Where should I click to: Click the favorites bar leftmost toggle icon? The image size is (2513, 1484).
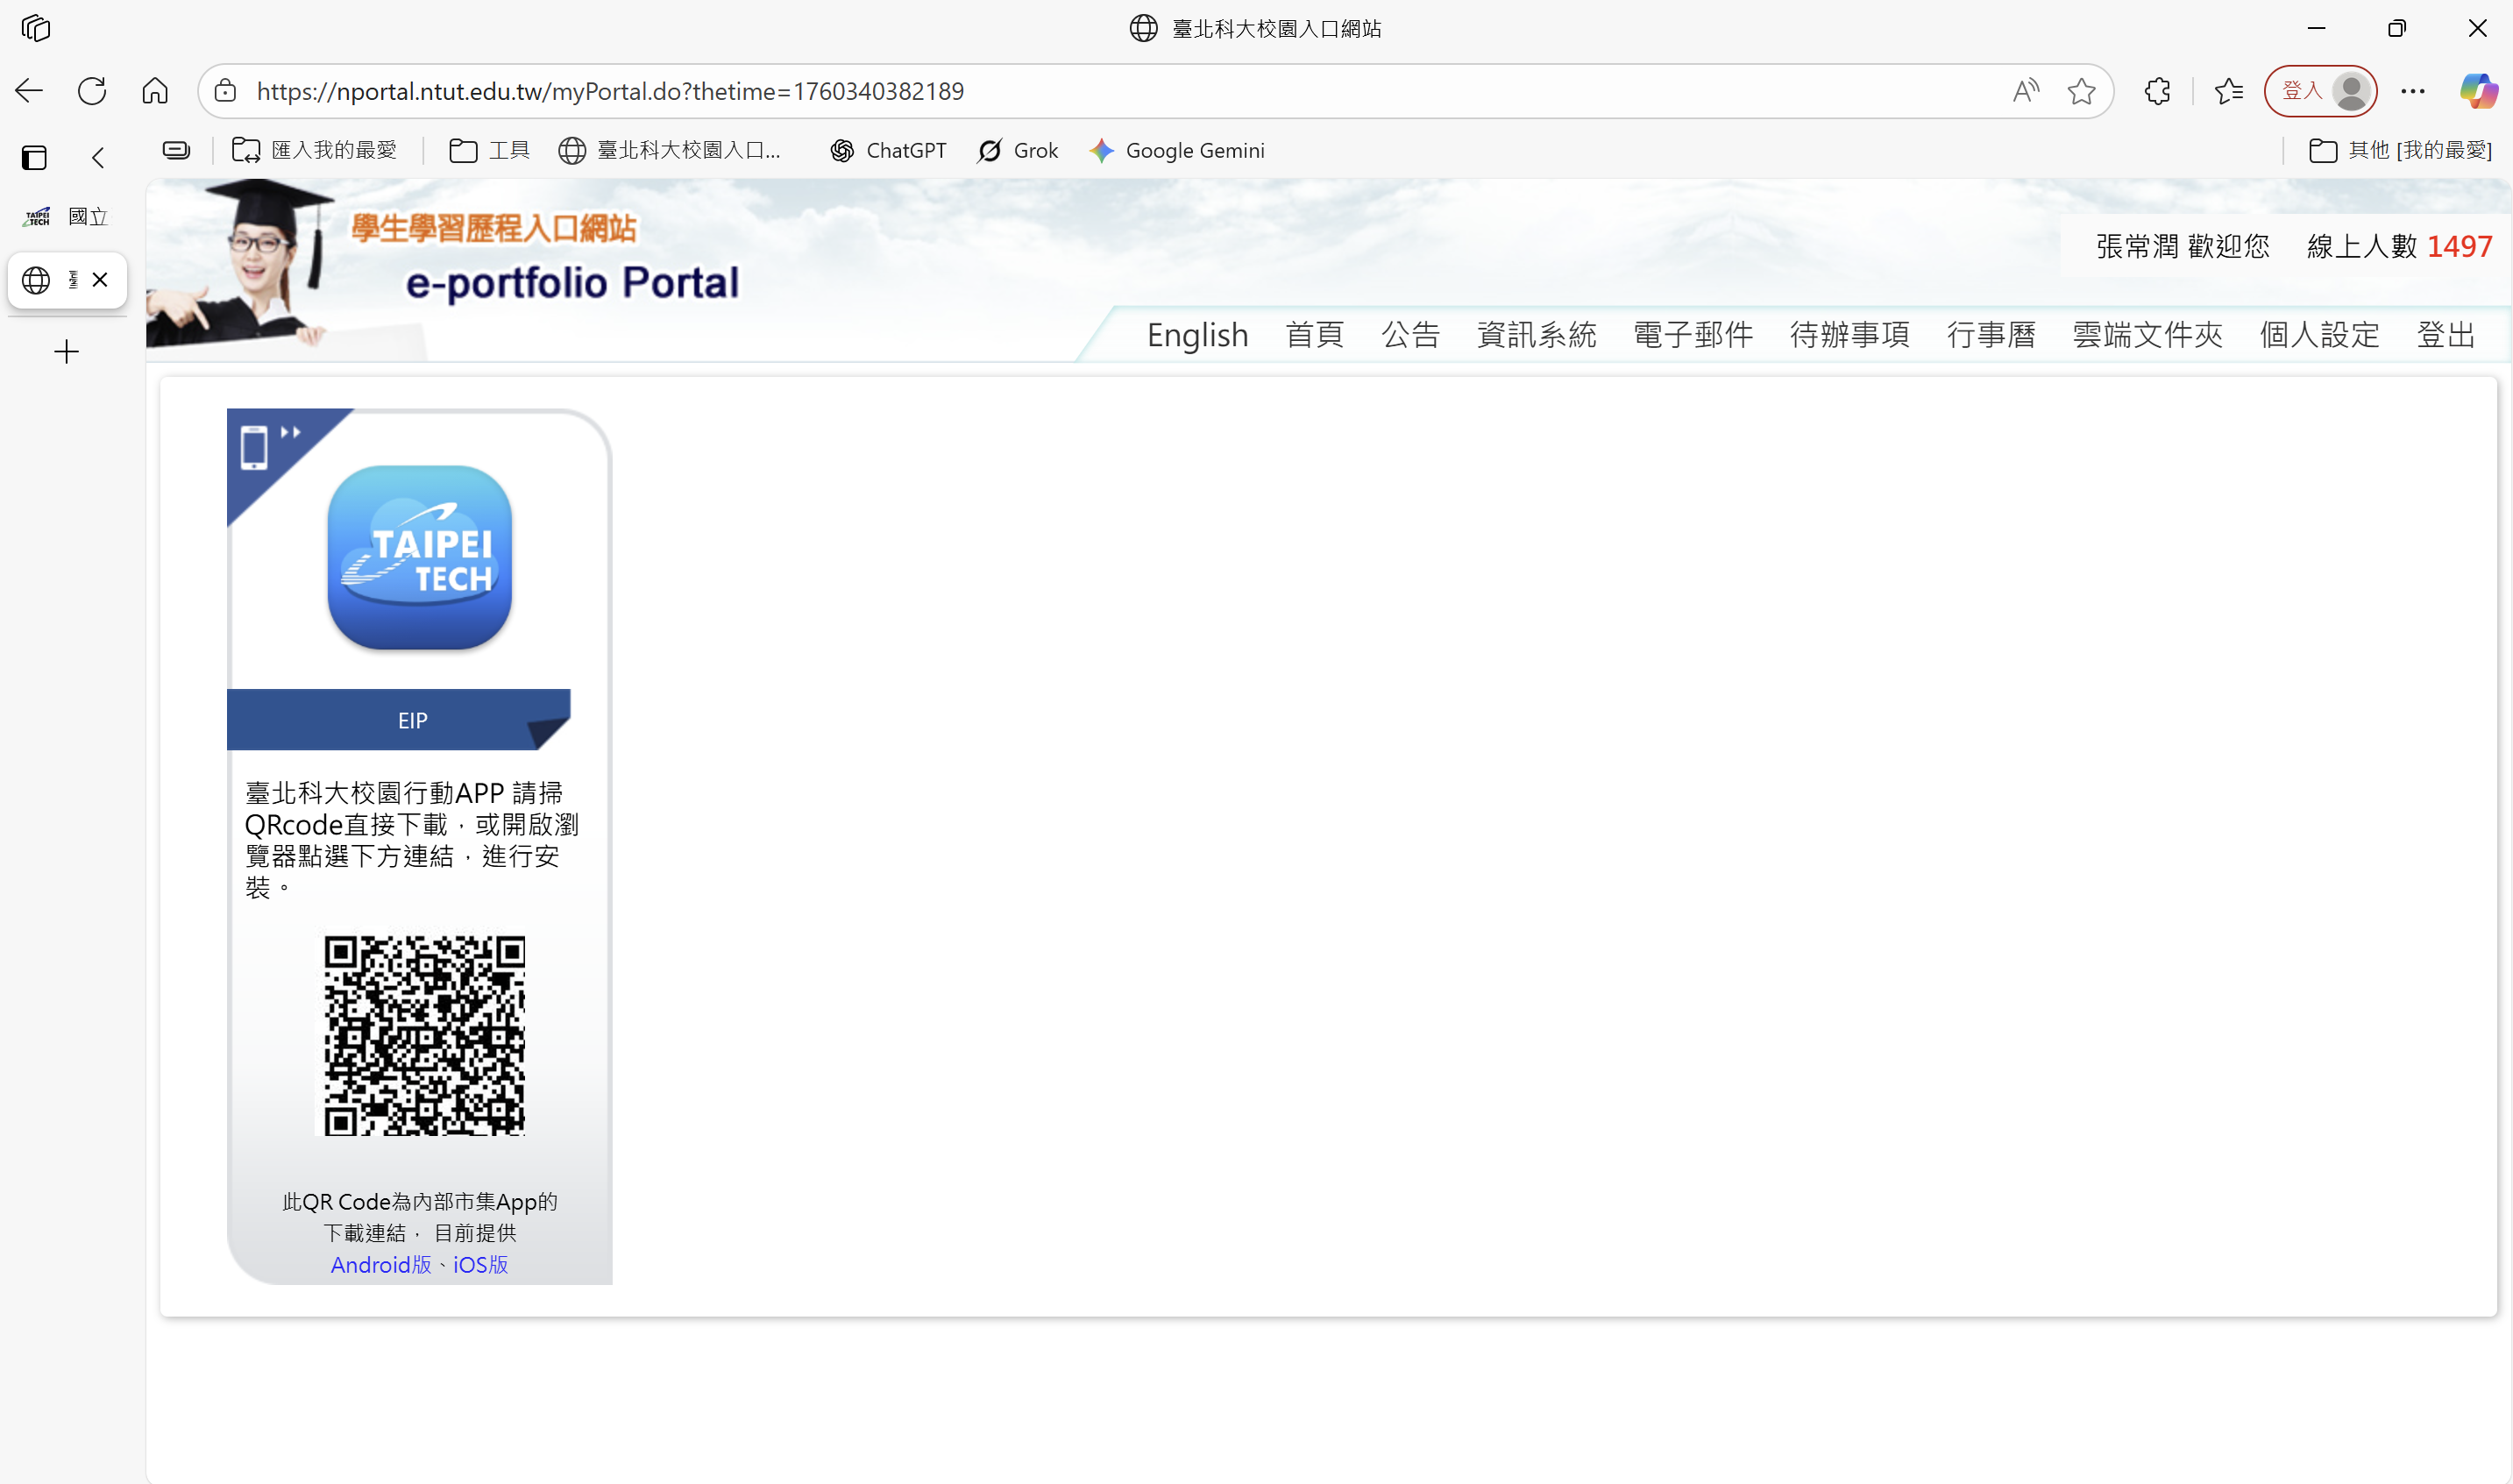[x=176, y=150]
